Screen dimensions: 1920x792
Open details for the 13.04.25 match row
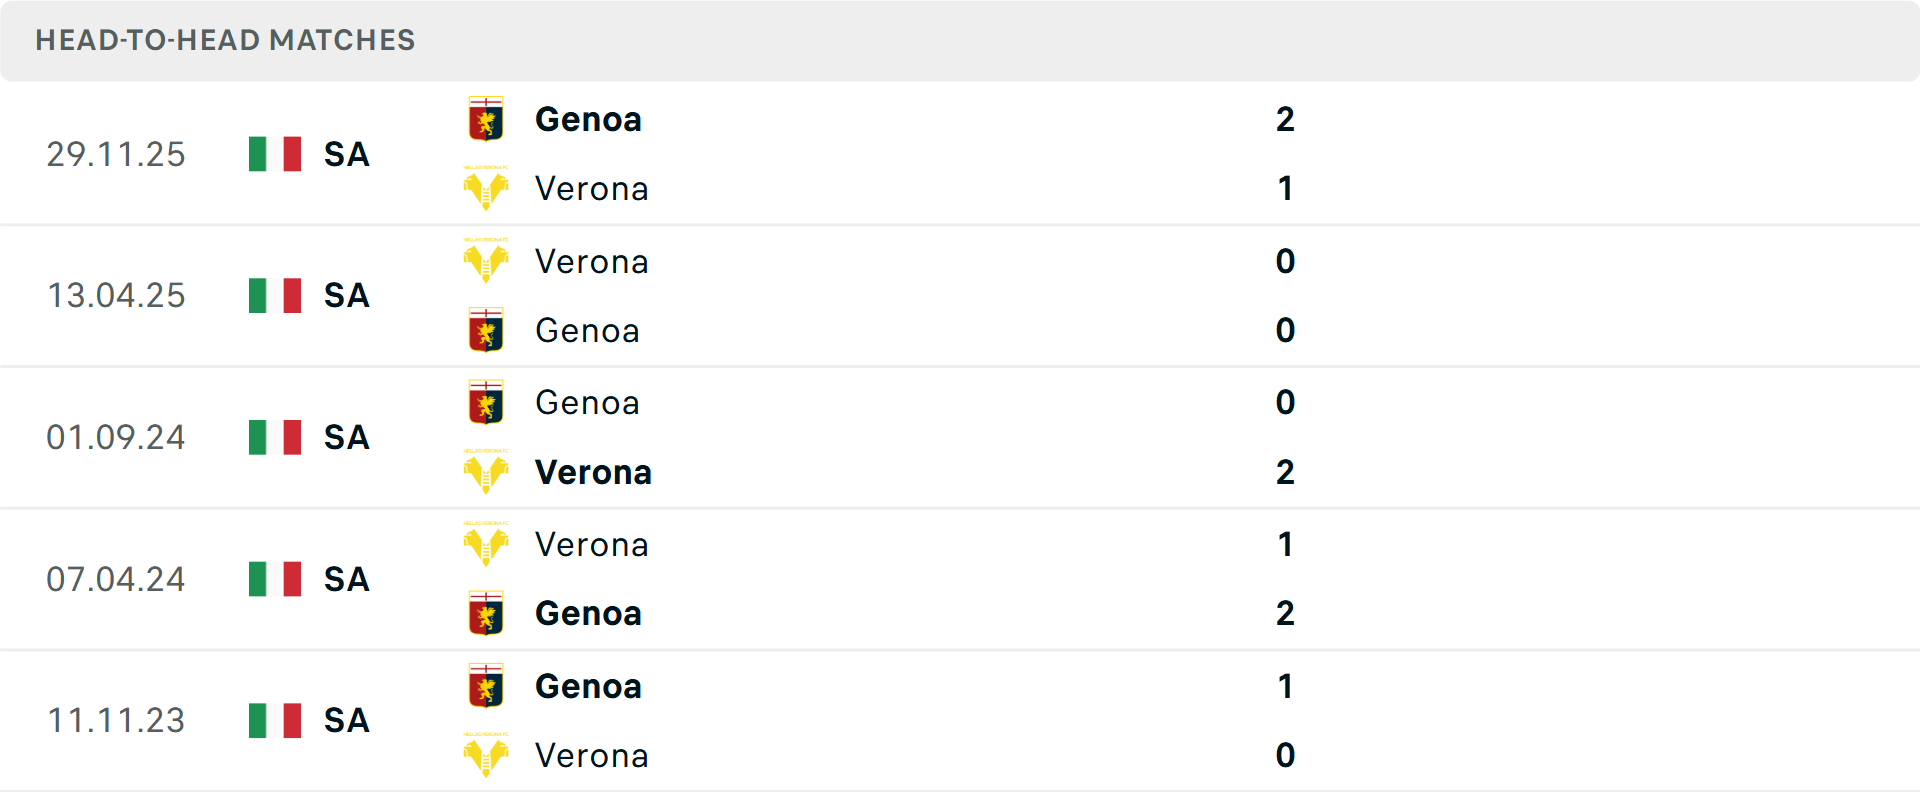click(960, 296)
